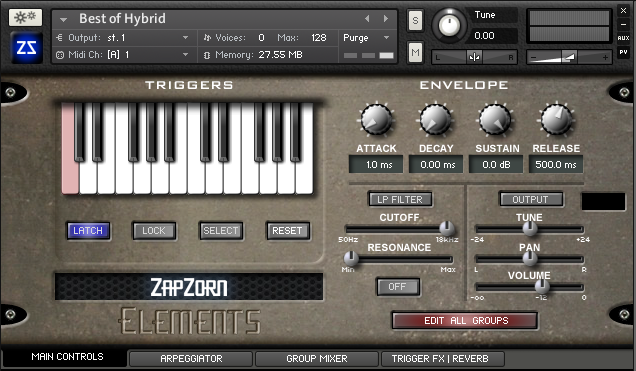
Task: Click the VOLUME slider handle
Action: click(542, 287)
